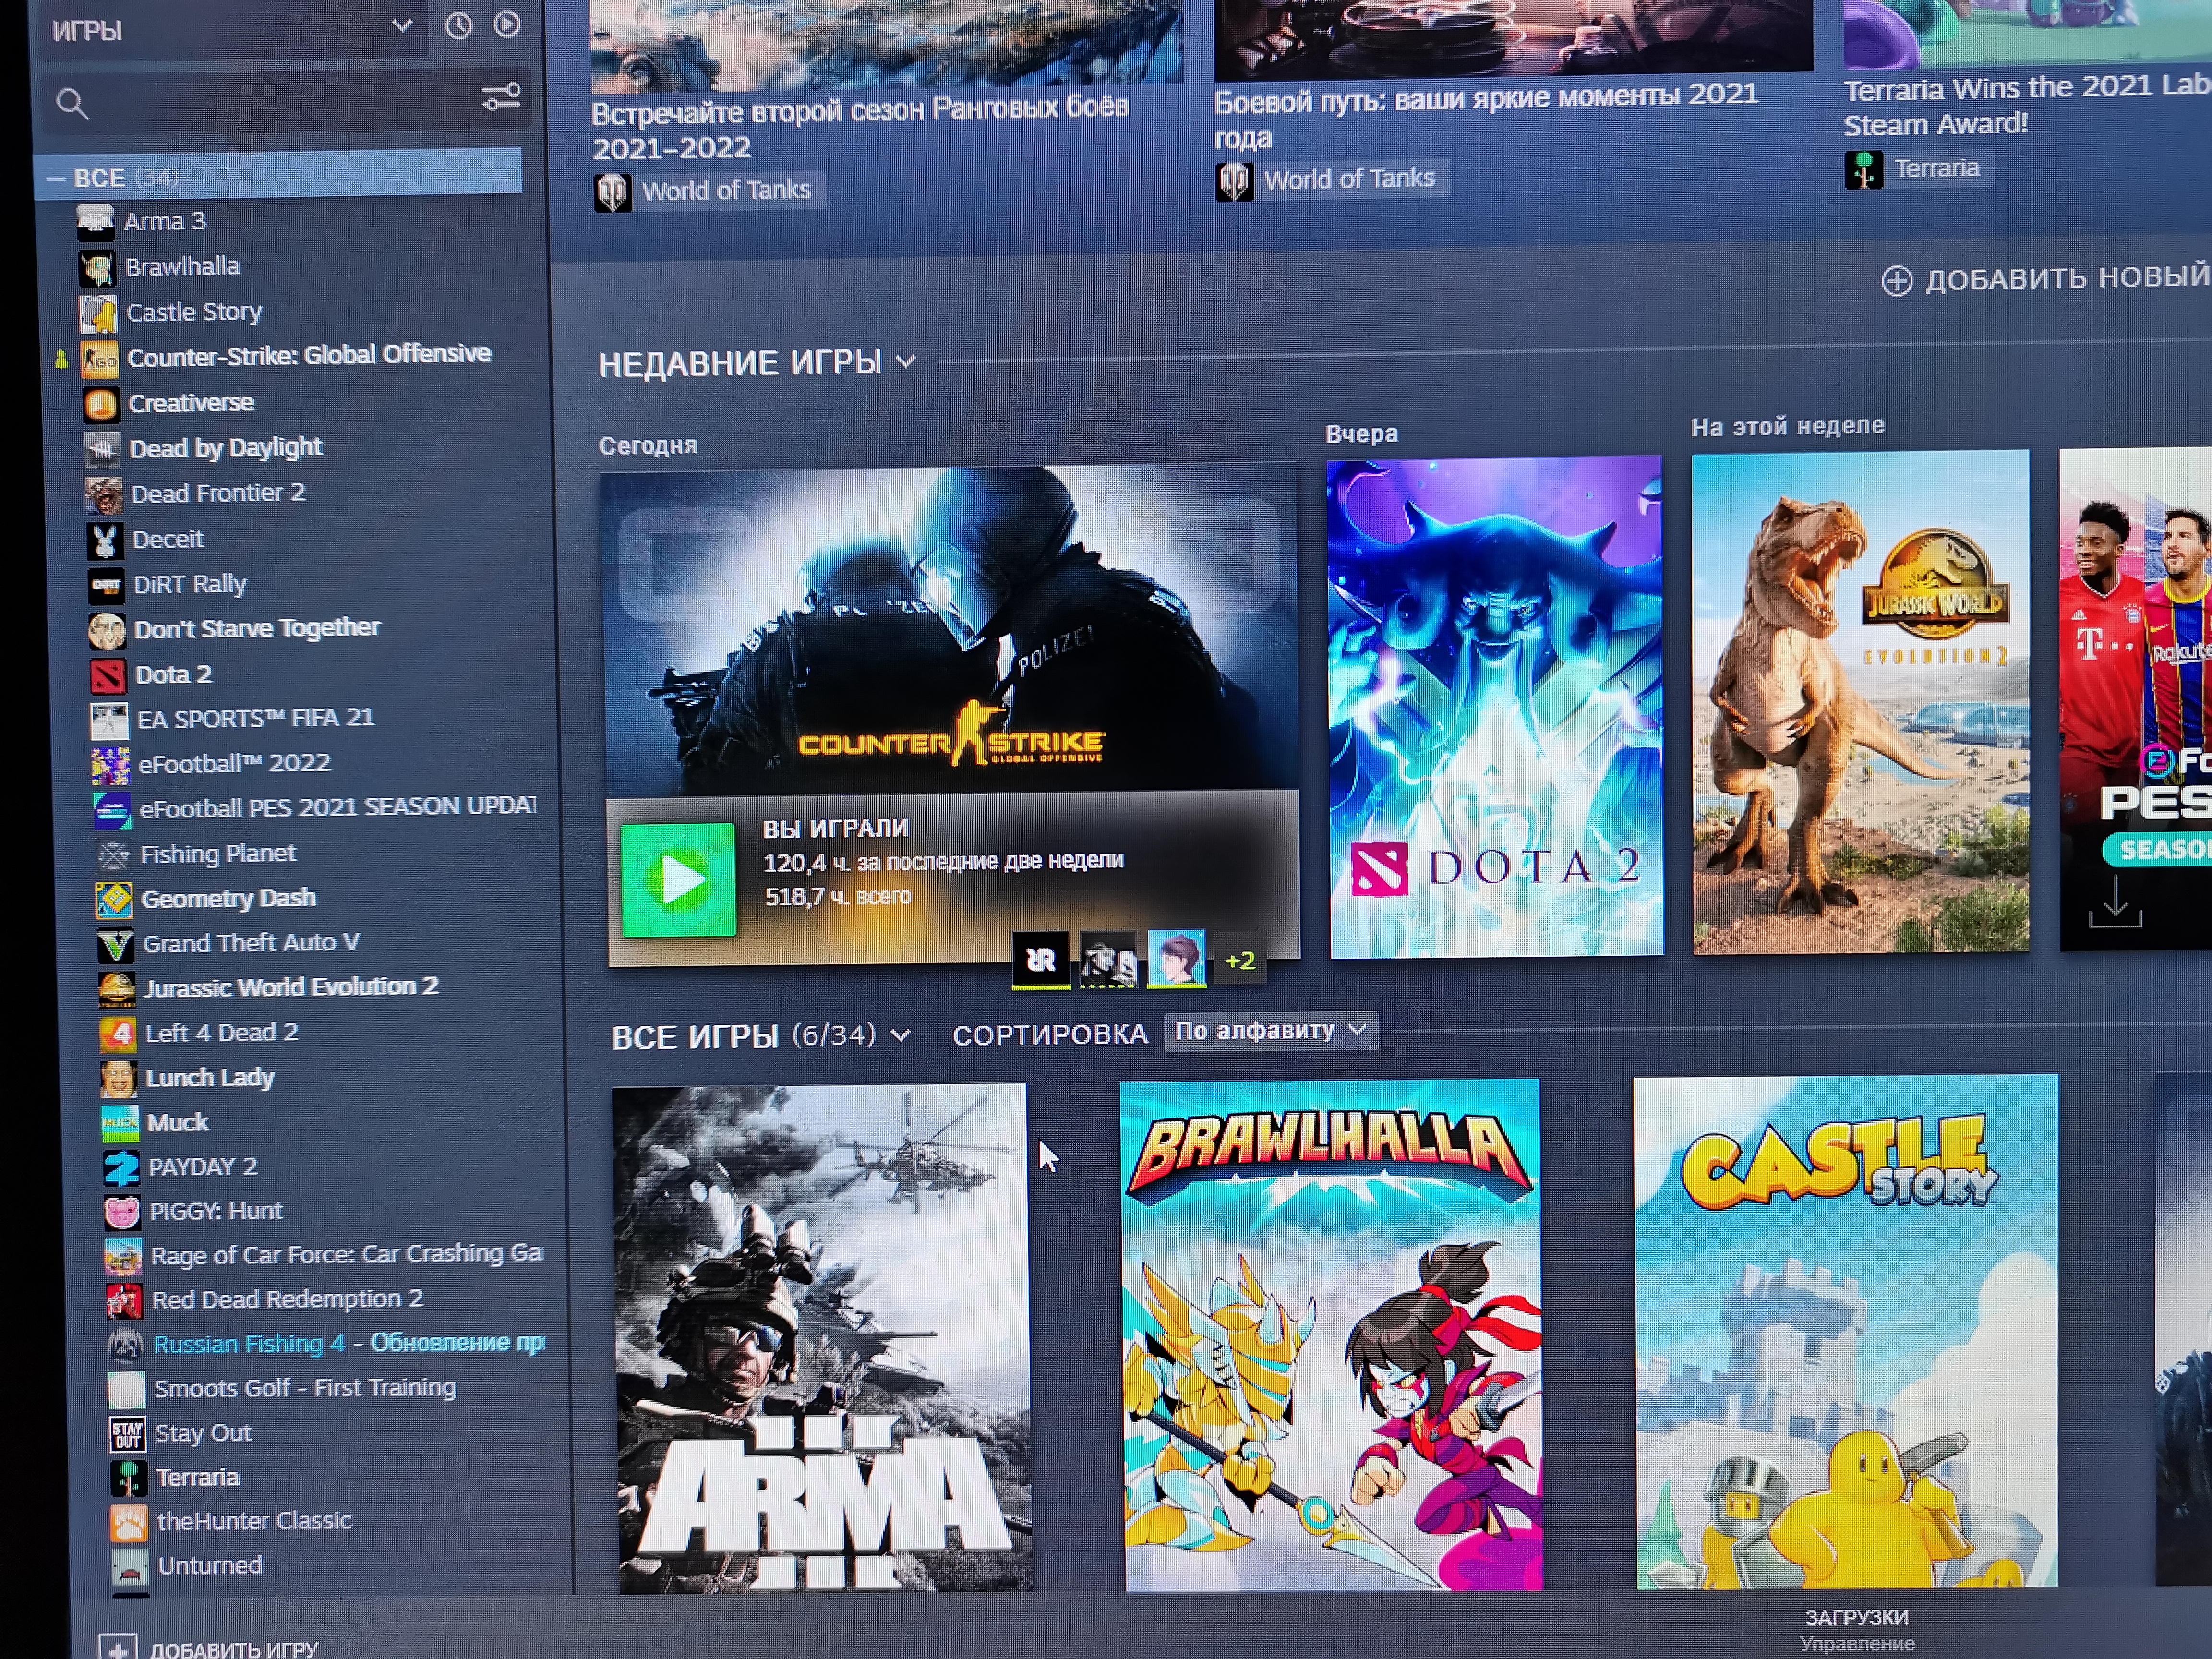Screen dimensions: 2212x1659
Task: Click the CS:GO game icon in list
Action: [x=100, y=359]
